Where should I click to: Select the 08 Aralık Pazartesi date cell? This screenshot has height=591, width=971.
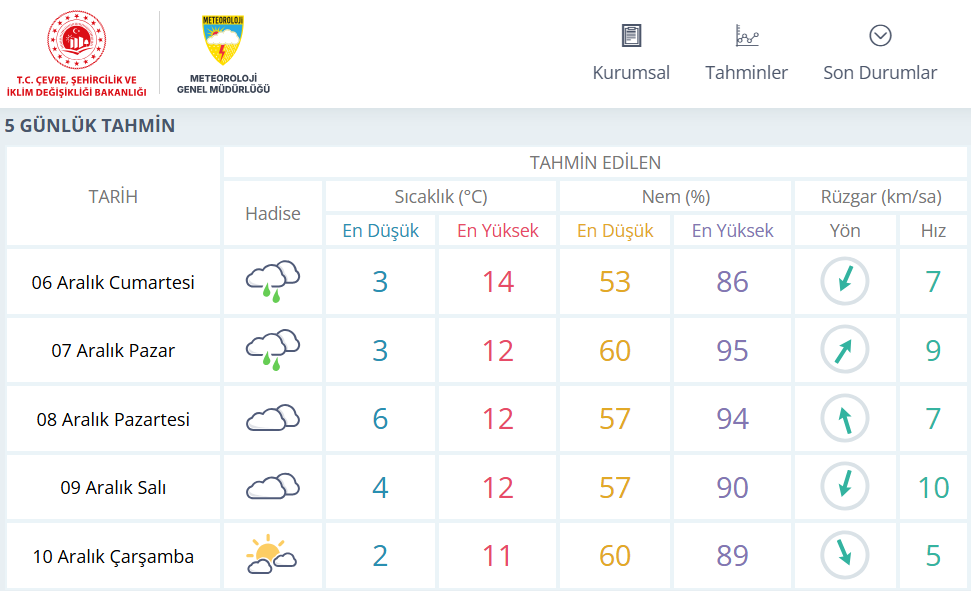pyautogui.click(x=113, y=419)
